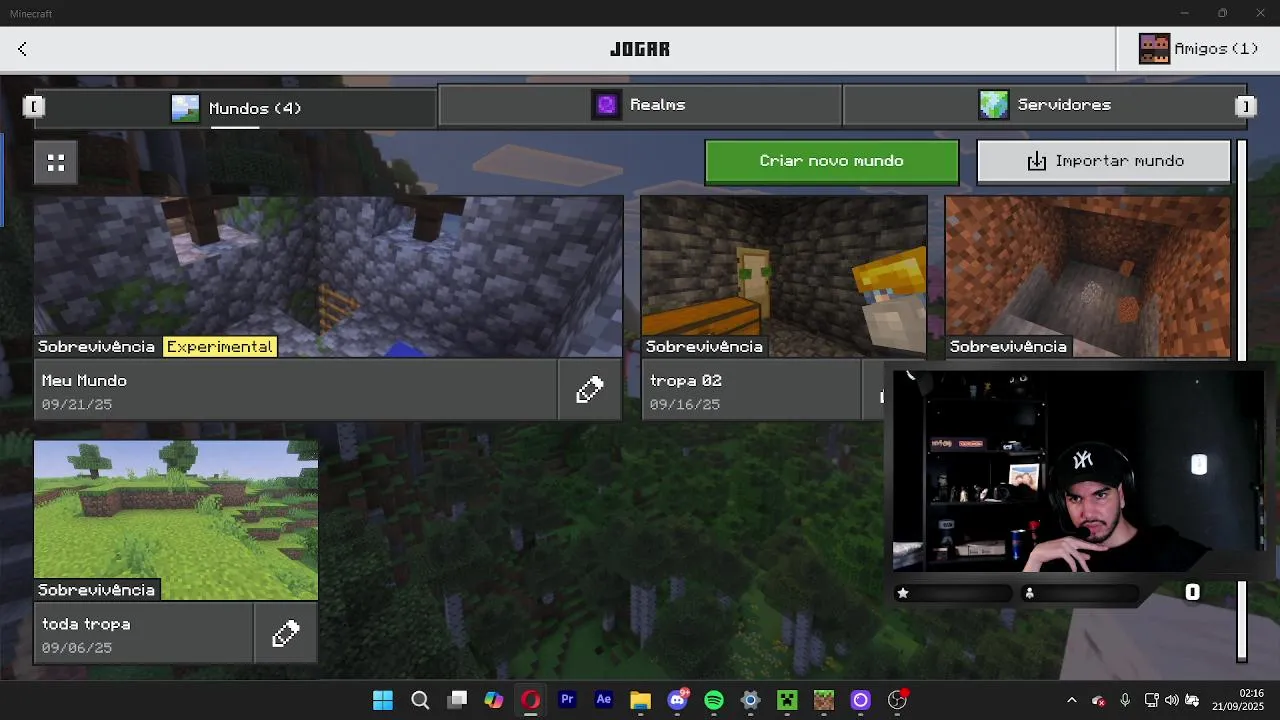Go back with the top-left arrow
The width and height of the screenshot is (1280, 720).
coord(22,49)
